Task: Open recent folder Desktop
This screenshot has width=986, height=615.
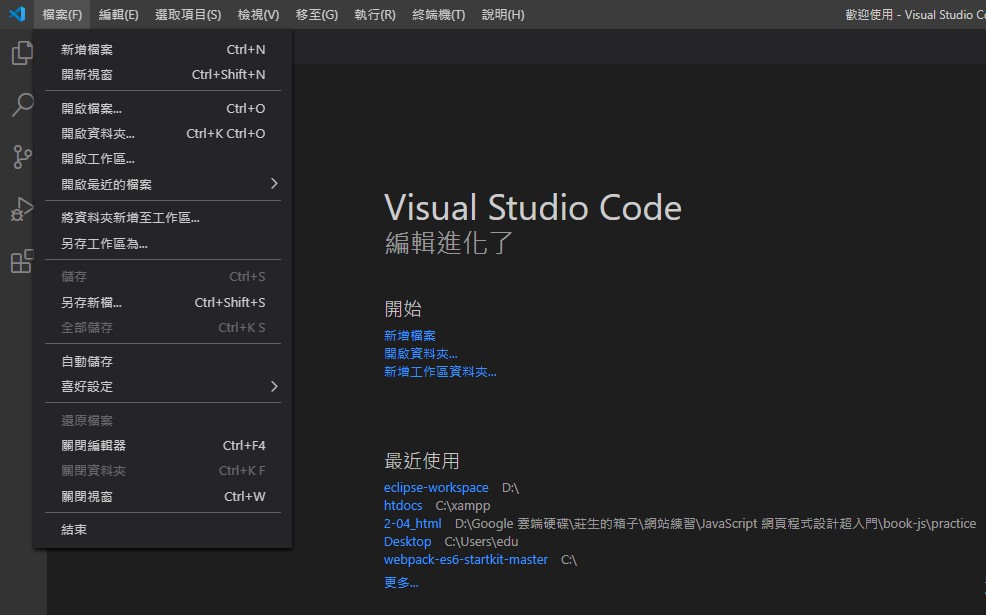Action: tap(407, 541)
